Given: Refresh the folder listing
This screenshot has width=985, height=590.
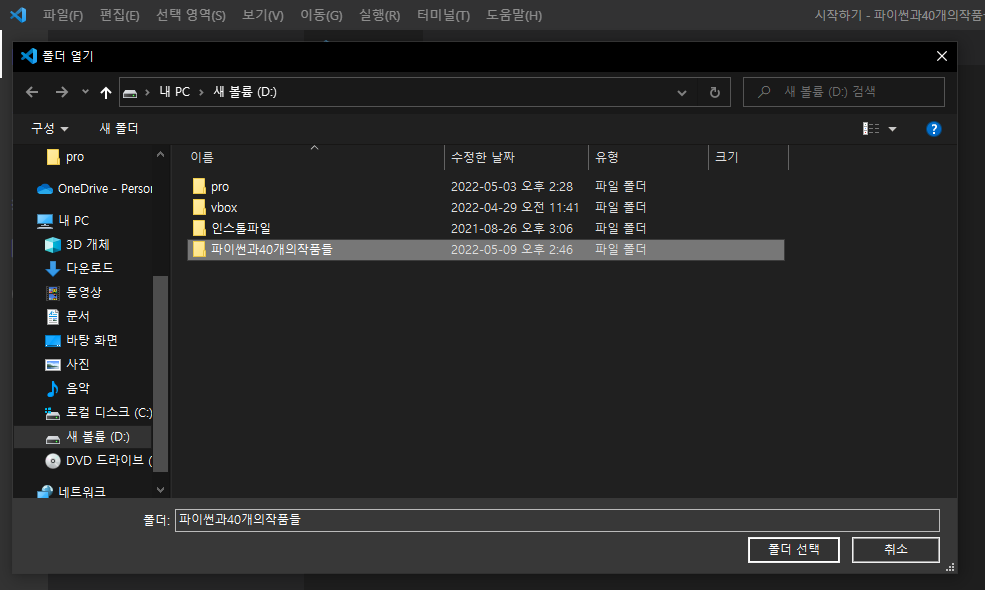Looking at the screenshot, I should click(x=714, y=92).
